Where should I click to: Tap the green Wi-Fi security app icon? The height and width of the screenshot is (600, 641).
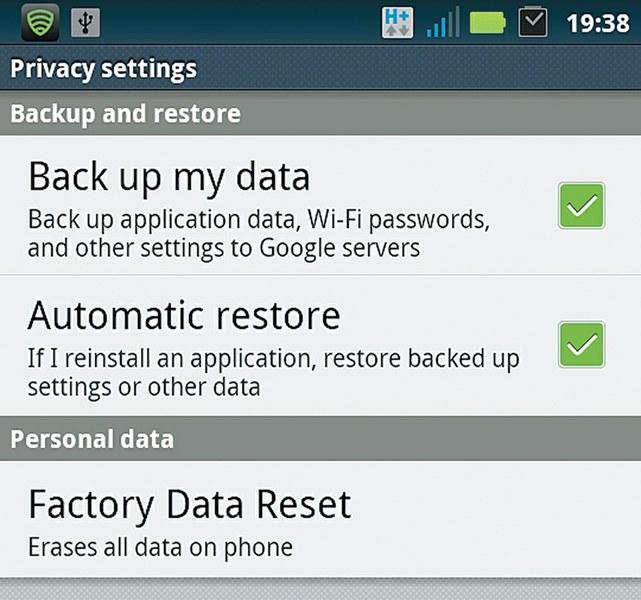pyautogui.click(x=39, y=21)
